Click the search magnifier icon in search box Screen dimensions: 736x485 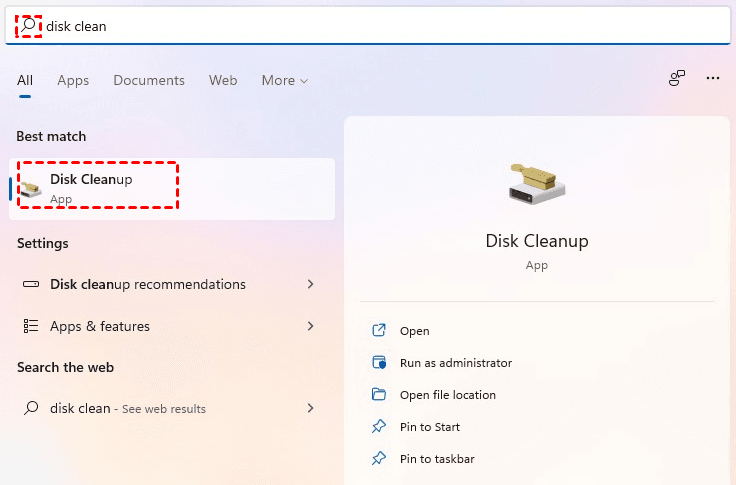[x=28, y=26]
